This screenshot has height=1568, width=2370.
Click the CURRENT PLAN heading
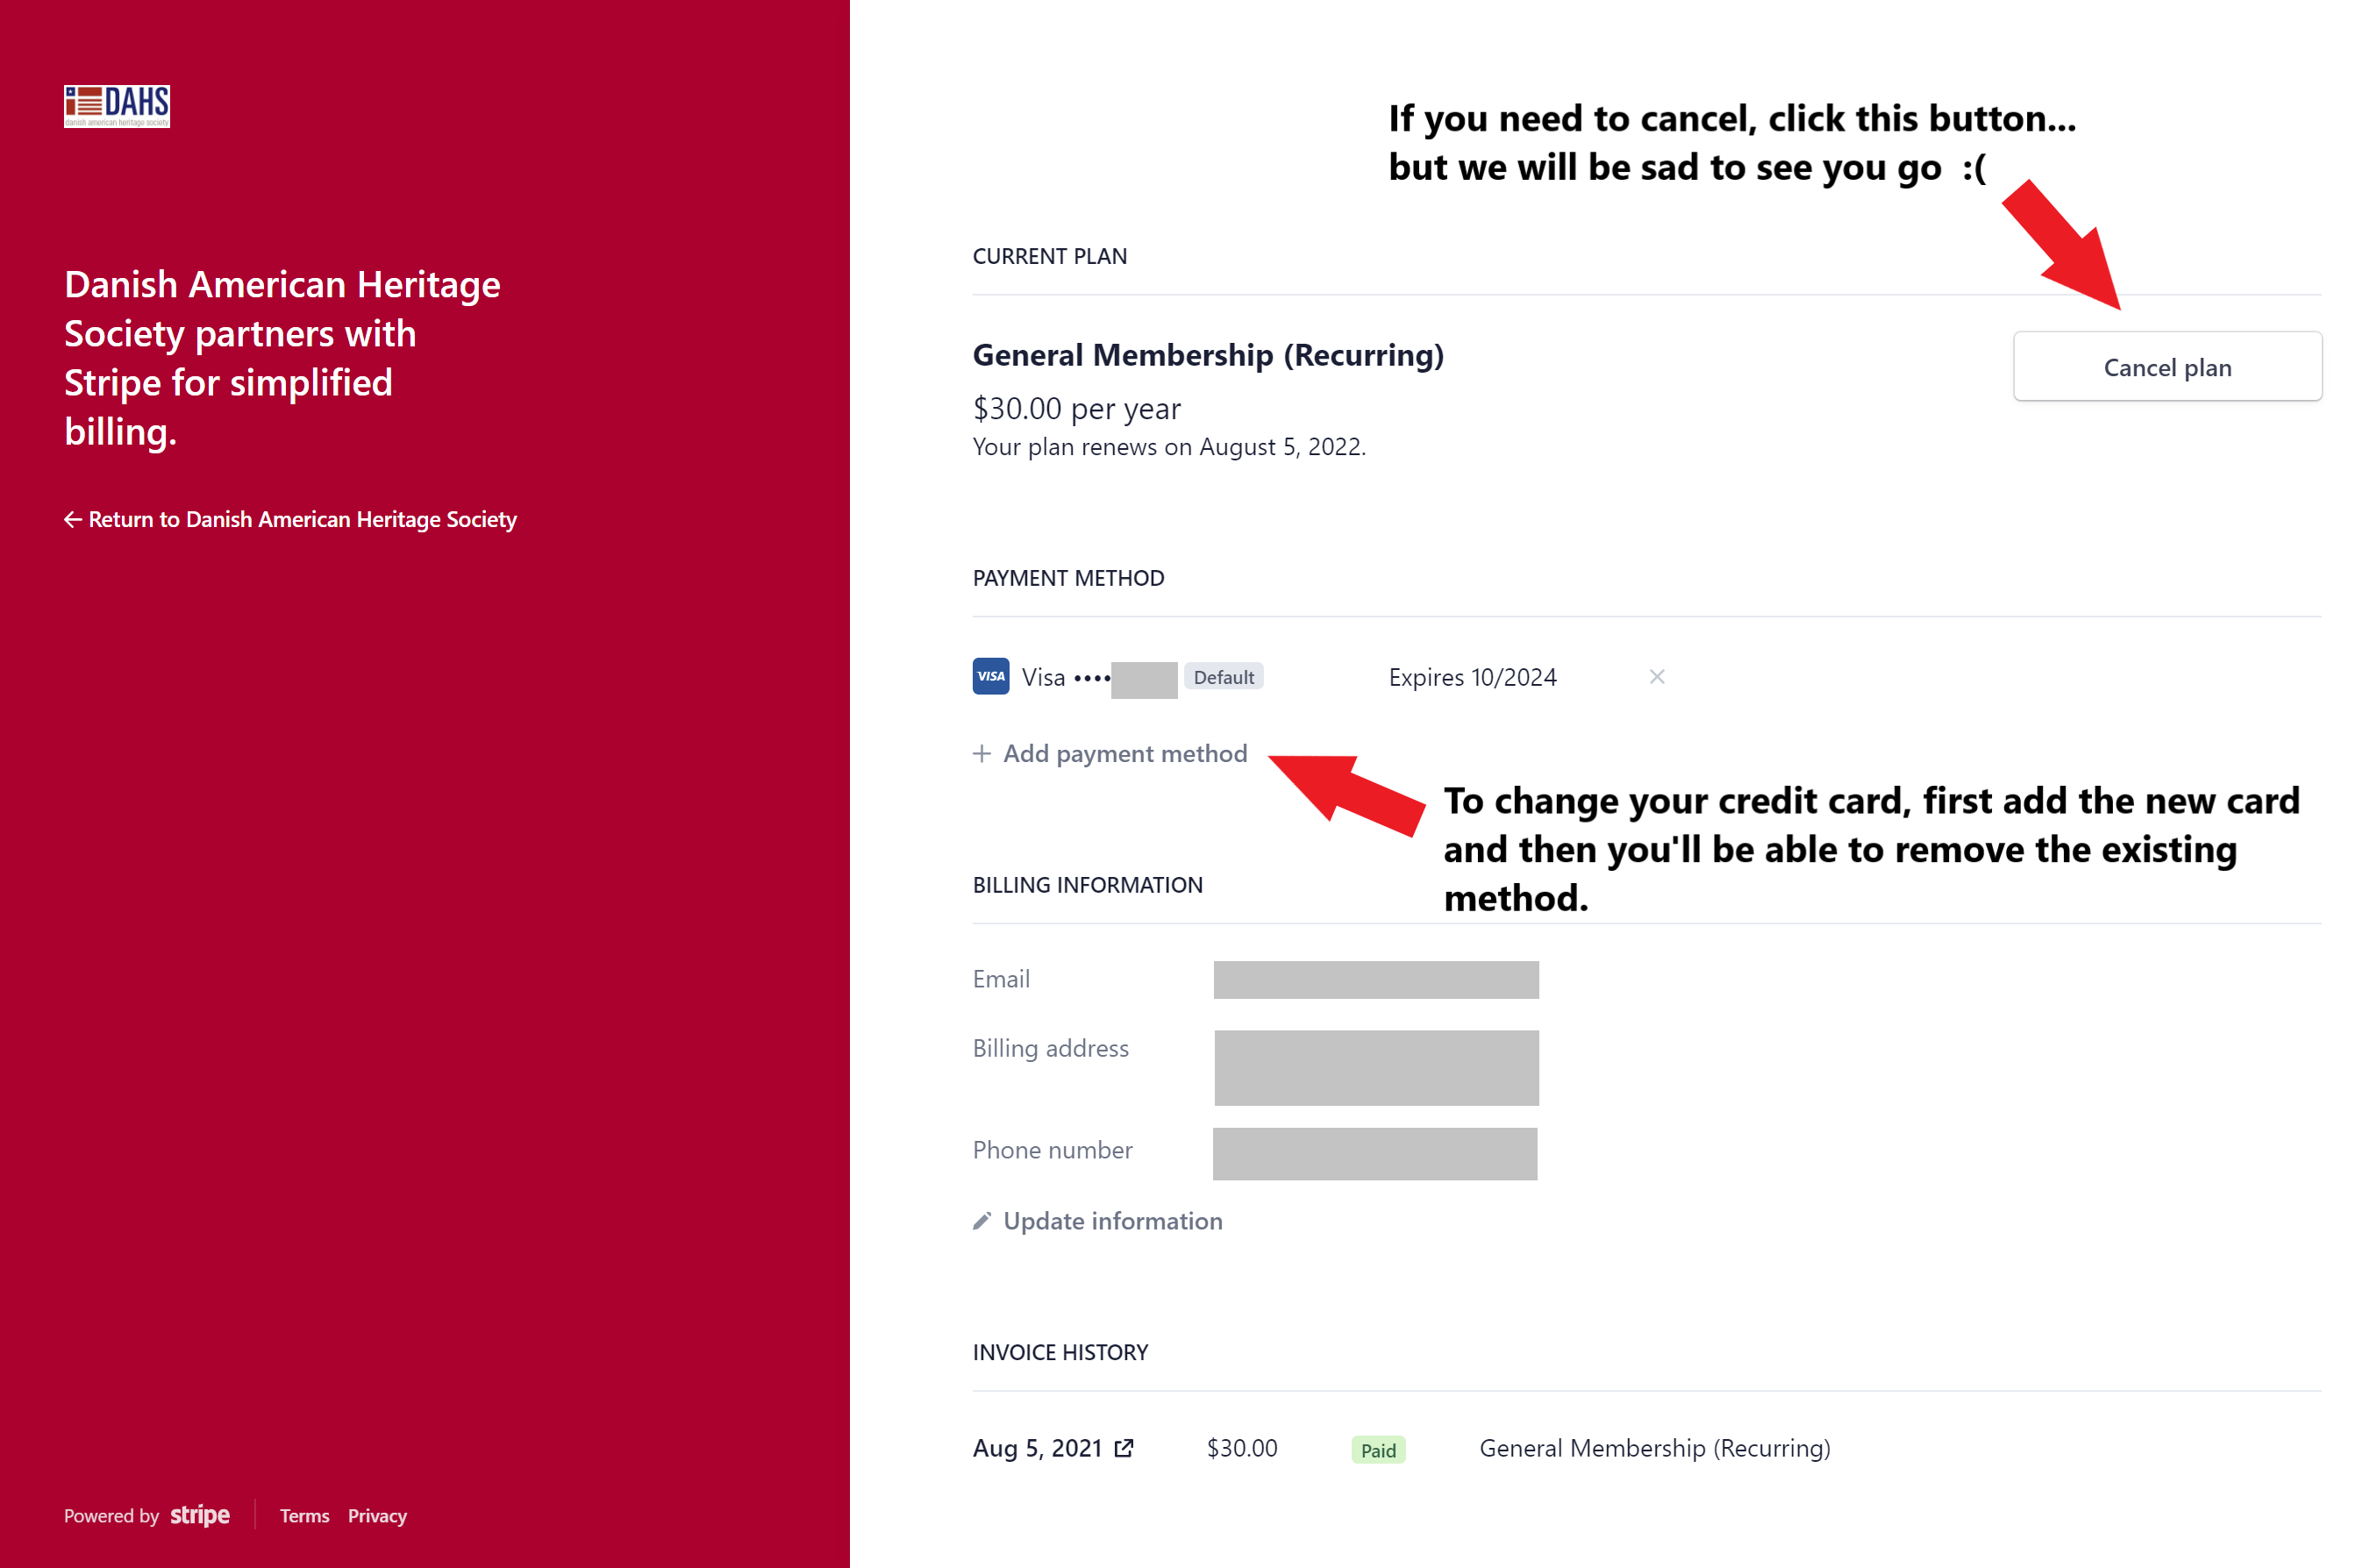tap(1050, 256)
